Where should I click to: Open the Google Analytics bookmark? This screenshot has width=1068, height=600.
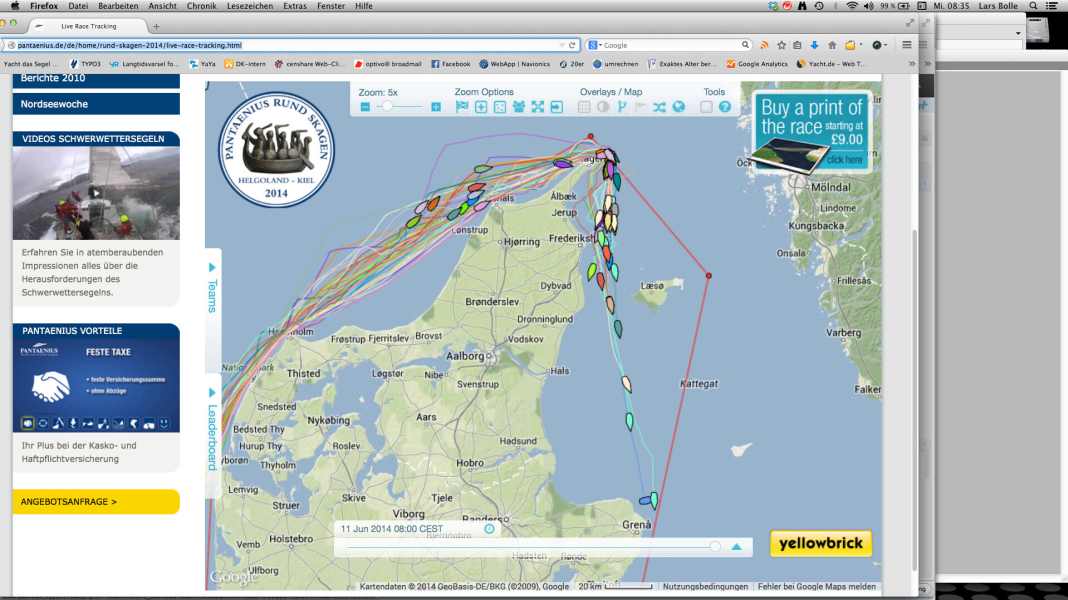click(757, 64)
